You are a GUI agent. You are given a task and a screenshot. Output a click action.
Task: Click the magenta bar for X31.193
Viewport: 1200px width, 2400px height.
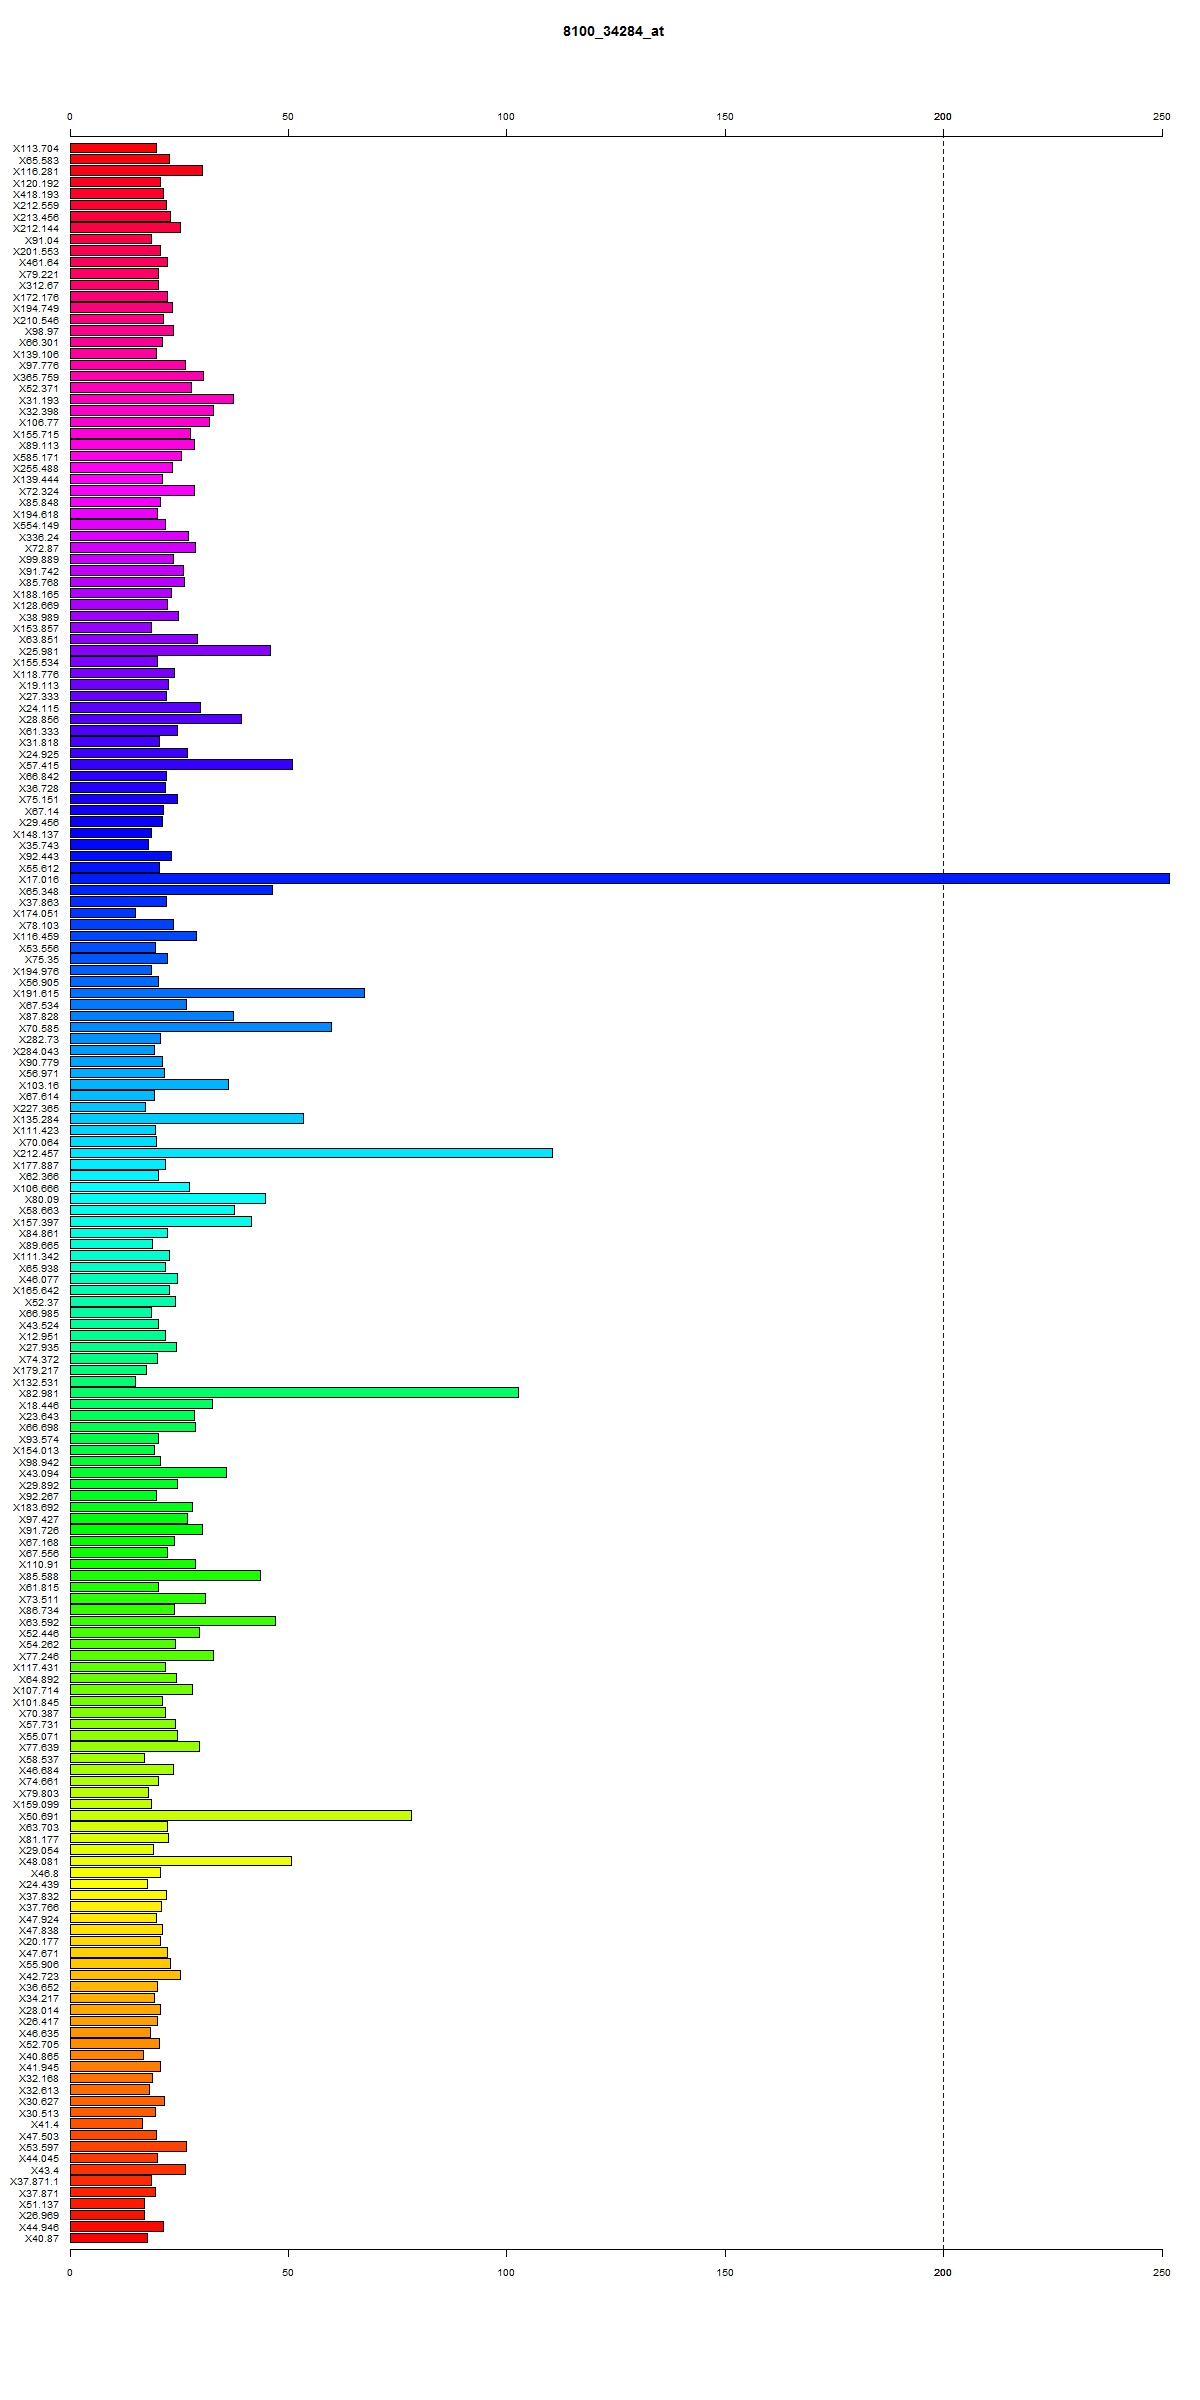[x=152, y=399]
